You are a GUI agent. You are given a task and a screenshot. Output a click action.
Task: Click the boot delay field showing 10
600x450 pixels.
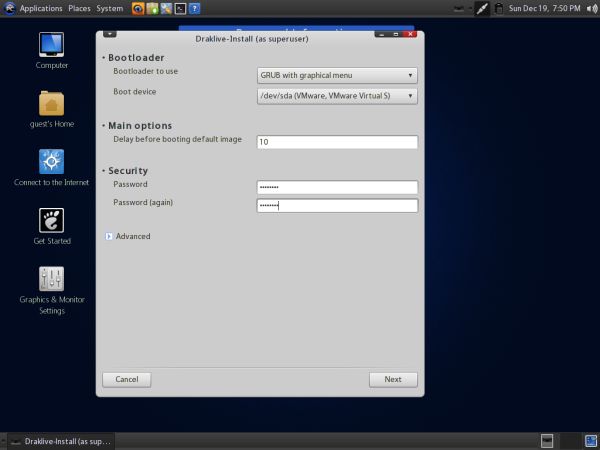coord(337,142)
